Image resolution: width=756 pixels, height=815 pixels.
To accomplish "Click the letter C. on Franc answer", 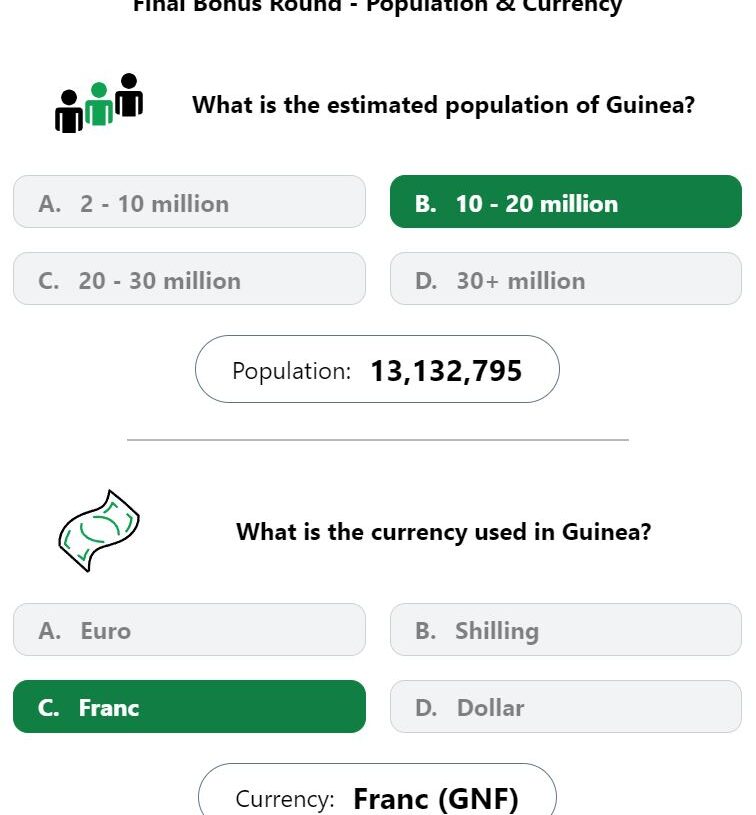I will click(48, 708).
